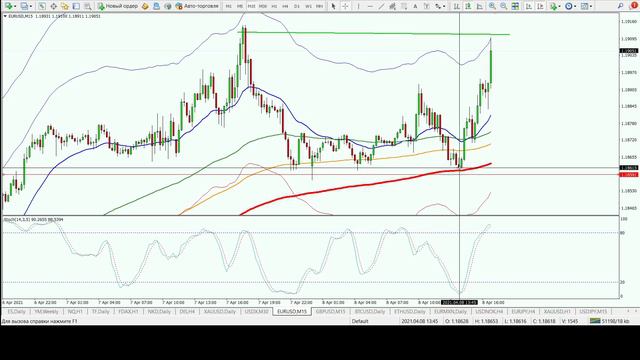Switch timeframe to M30
The image size is (640, 360).
[263, 6]
